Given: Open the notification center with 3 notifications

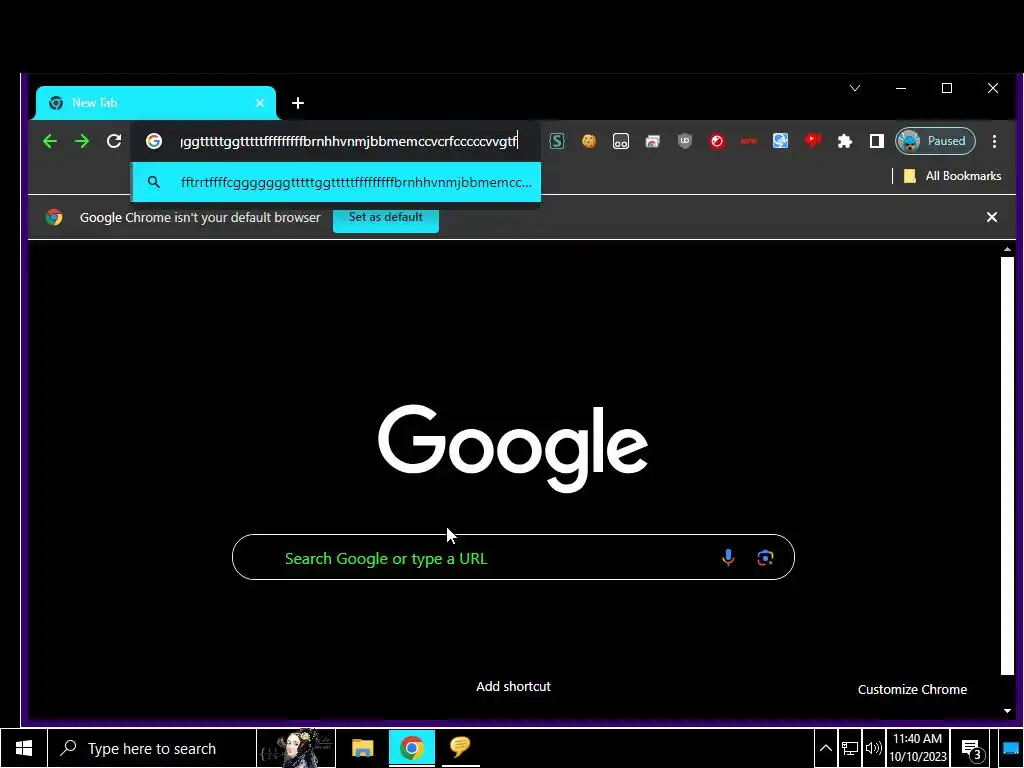Looking at the screenshot, I should click(972, 750).
